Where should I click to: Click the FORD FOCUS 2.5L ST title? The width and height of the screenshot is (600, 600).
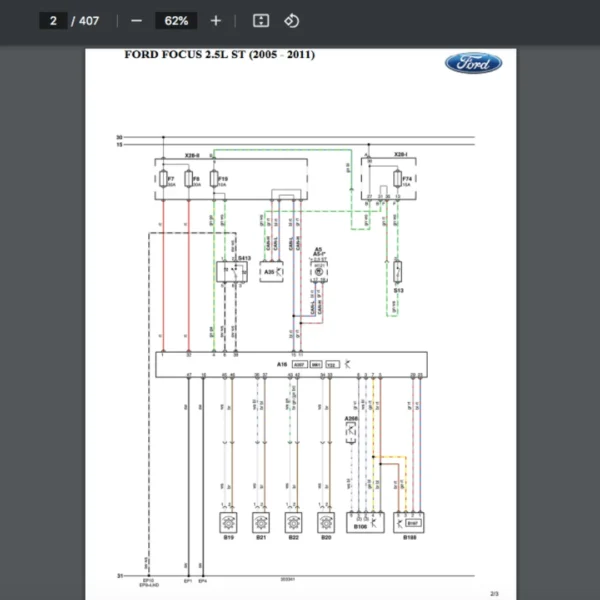(219, 55)
